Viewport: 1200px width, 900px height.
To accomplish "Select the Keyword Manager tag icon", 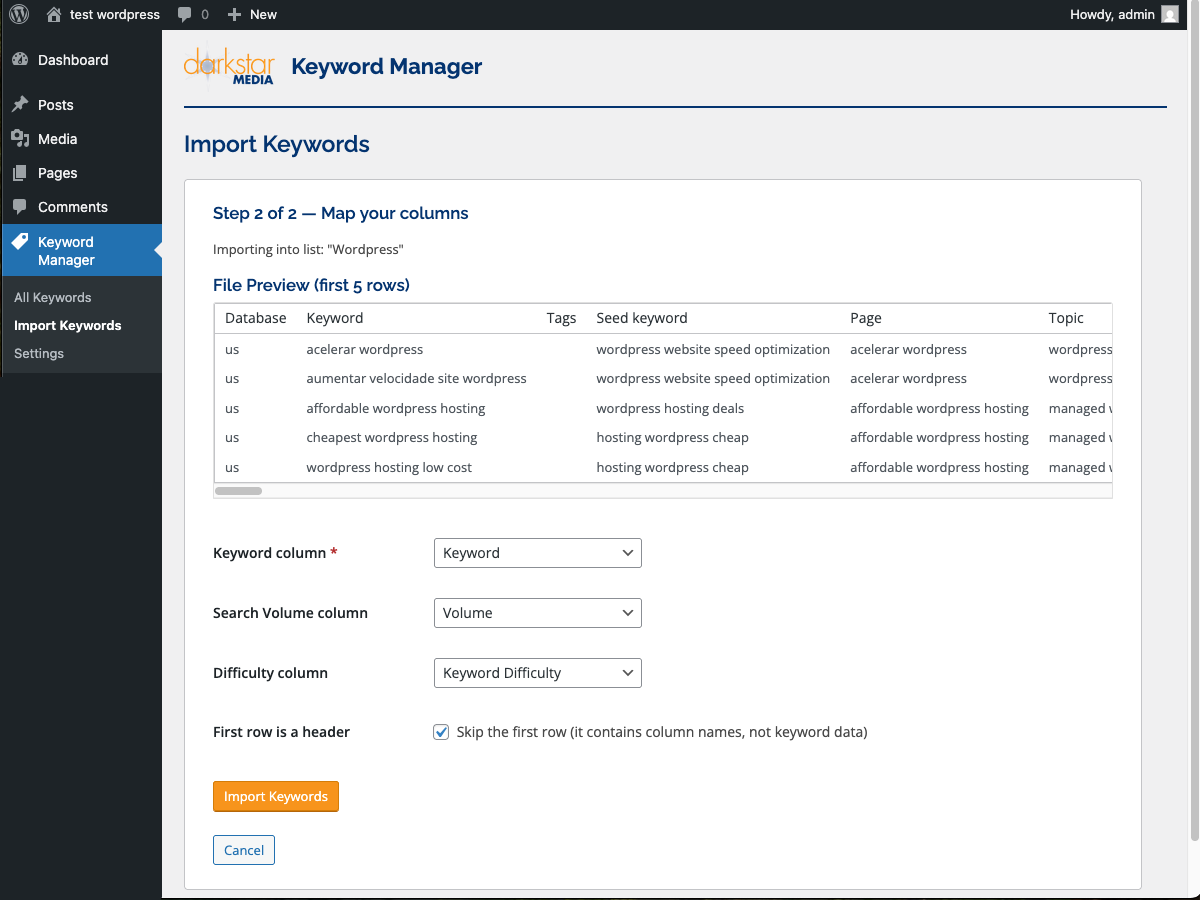I will tap(21, 240).
